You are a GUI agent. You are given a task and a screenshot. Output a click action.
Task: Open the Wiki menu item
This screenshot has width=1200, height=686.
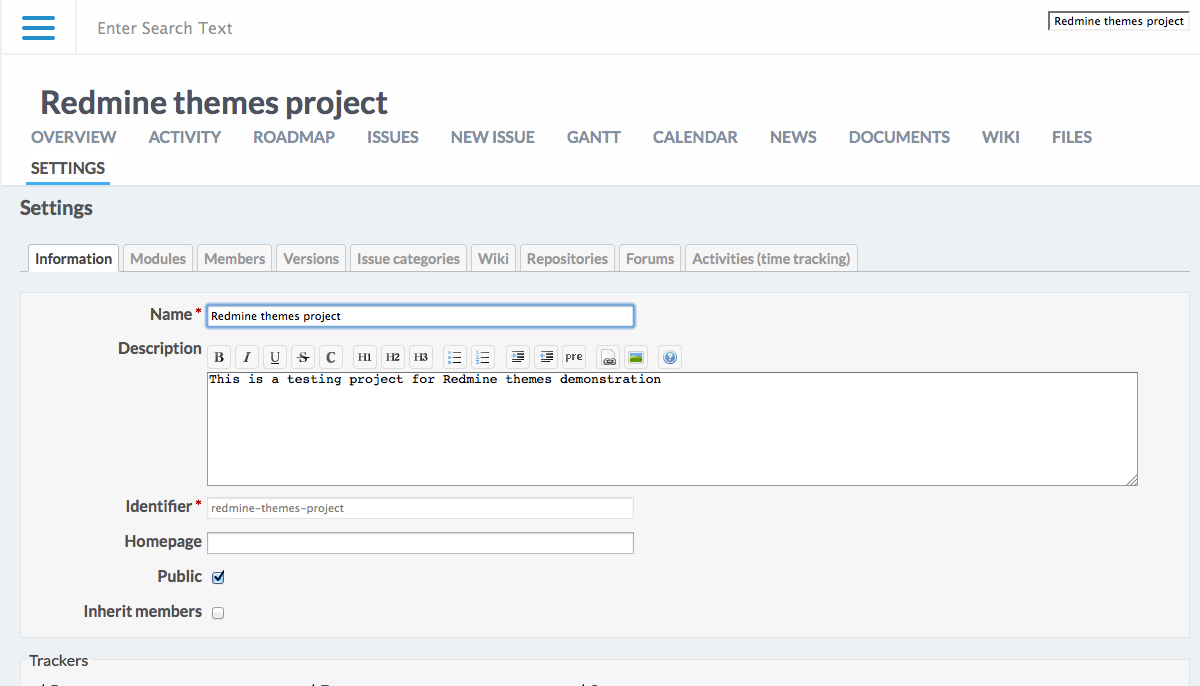pos(1001,137)
